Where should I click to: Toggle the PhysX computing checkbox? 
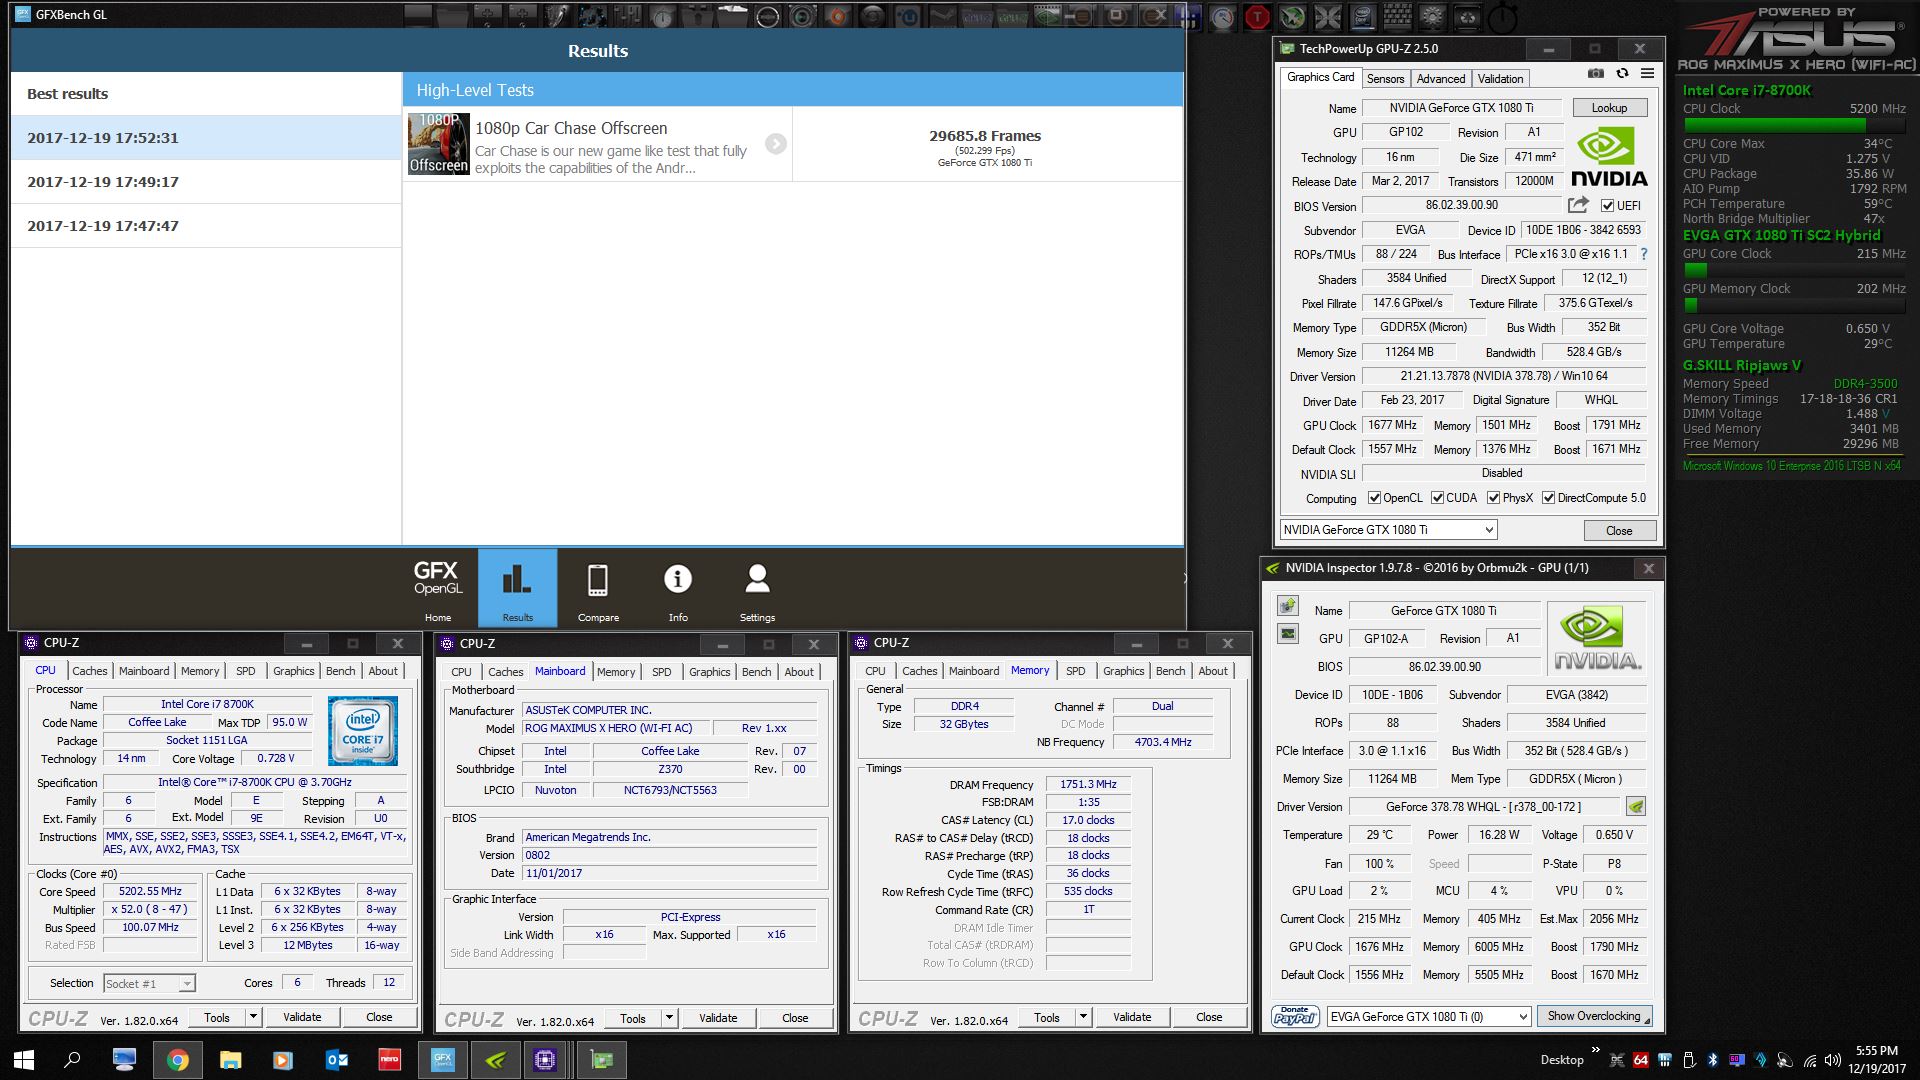pos(1493,498)
